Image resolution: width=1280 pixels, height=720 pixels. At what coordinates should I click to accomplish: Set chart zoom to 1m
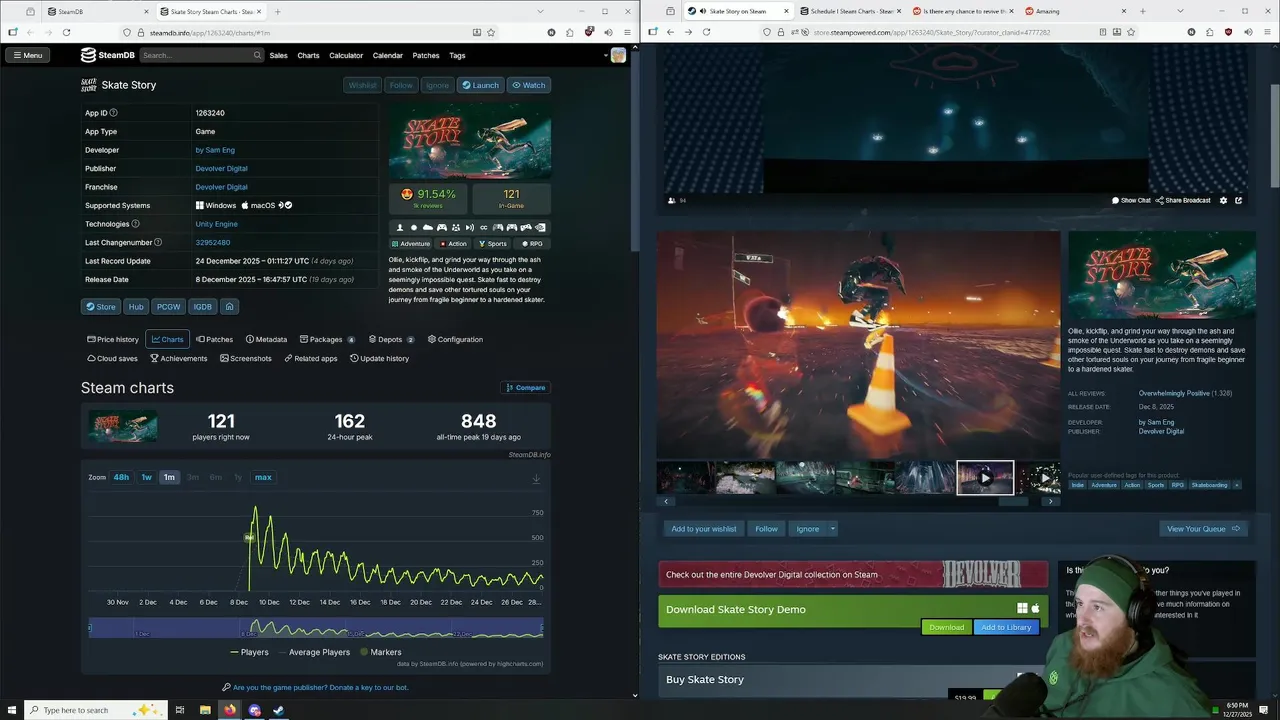click(169, 477)
